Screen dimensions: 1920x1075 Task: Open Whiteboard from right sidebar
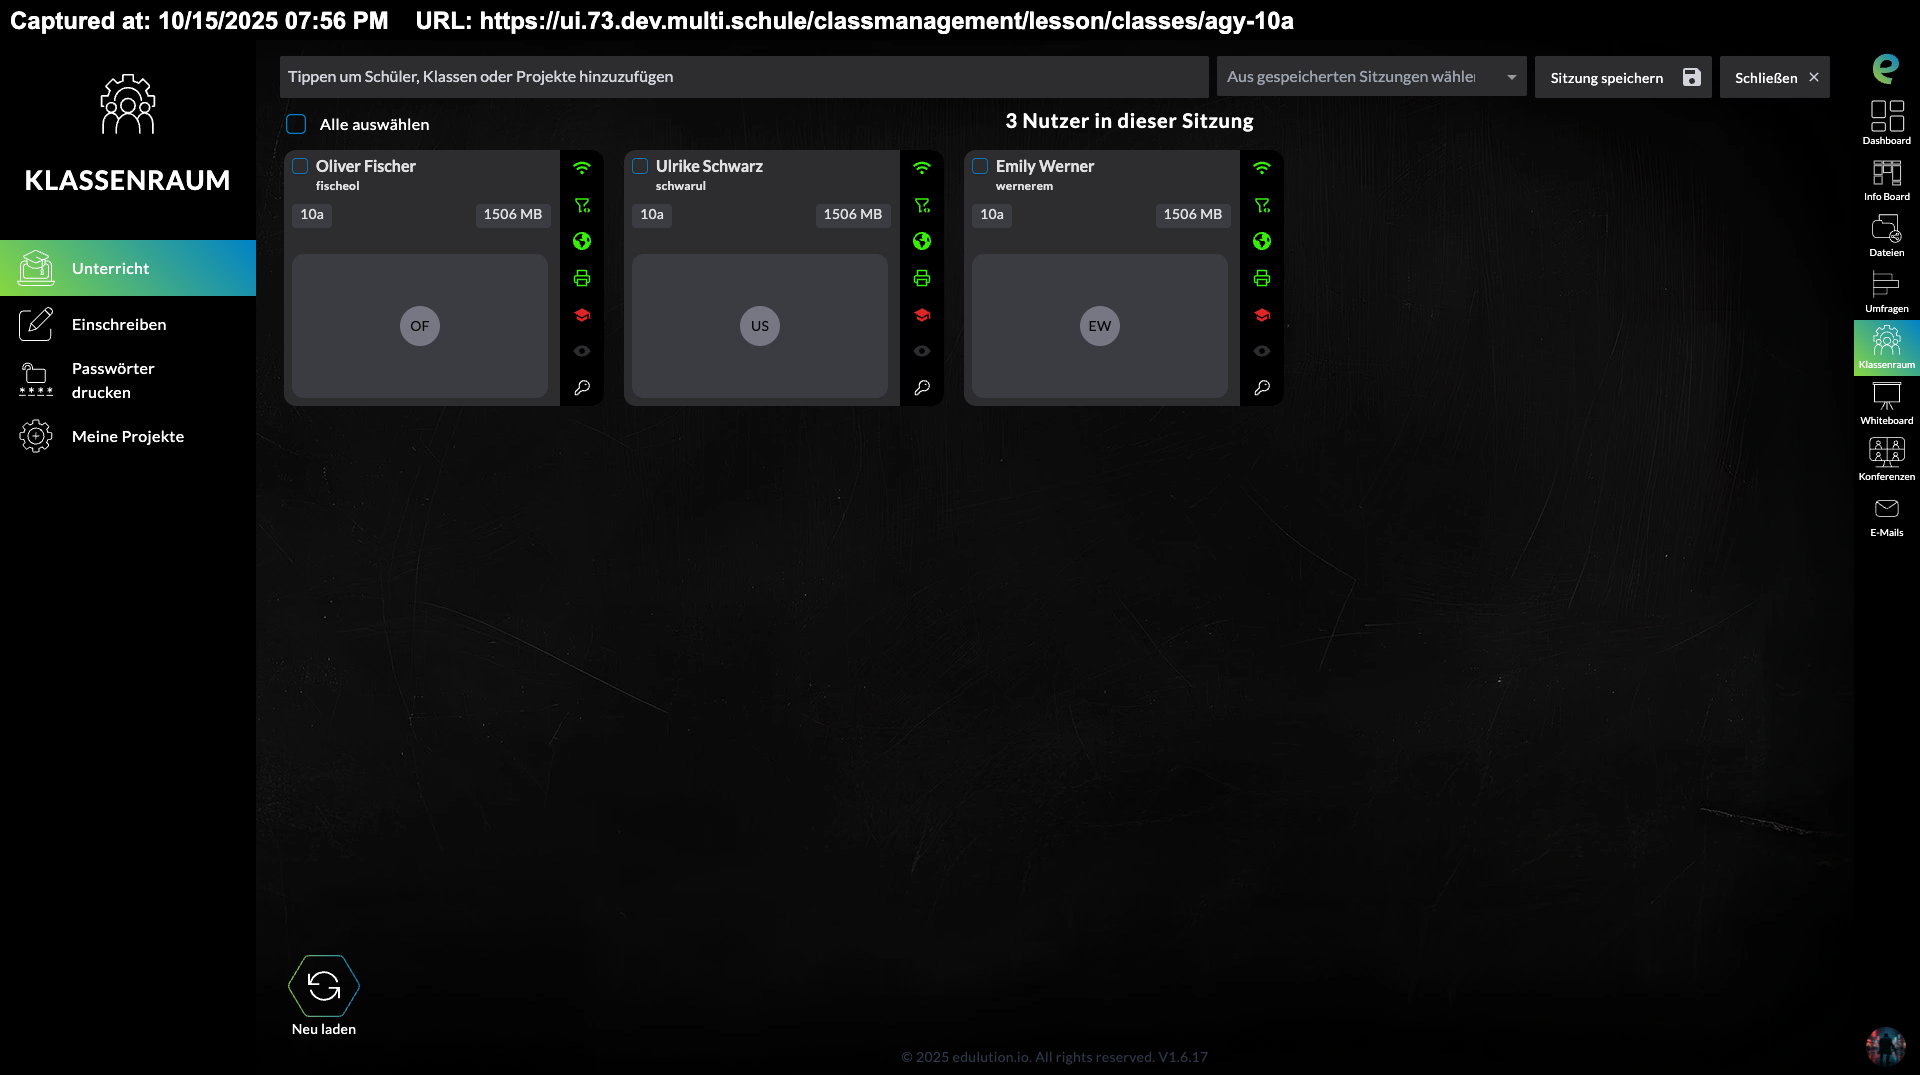click(x=1886, y=403)
